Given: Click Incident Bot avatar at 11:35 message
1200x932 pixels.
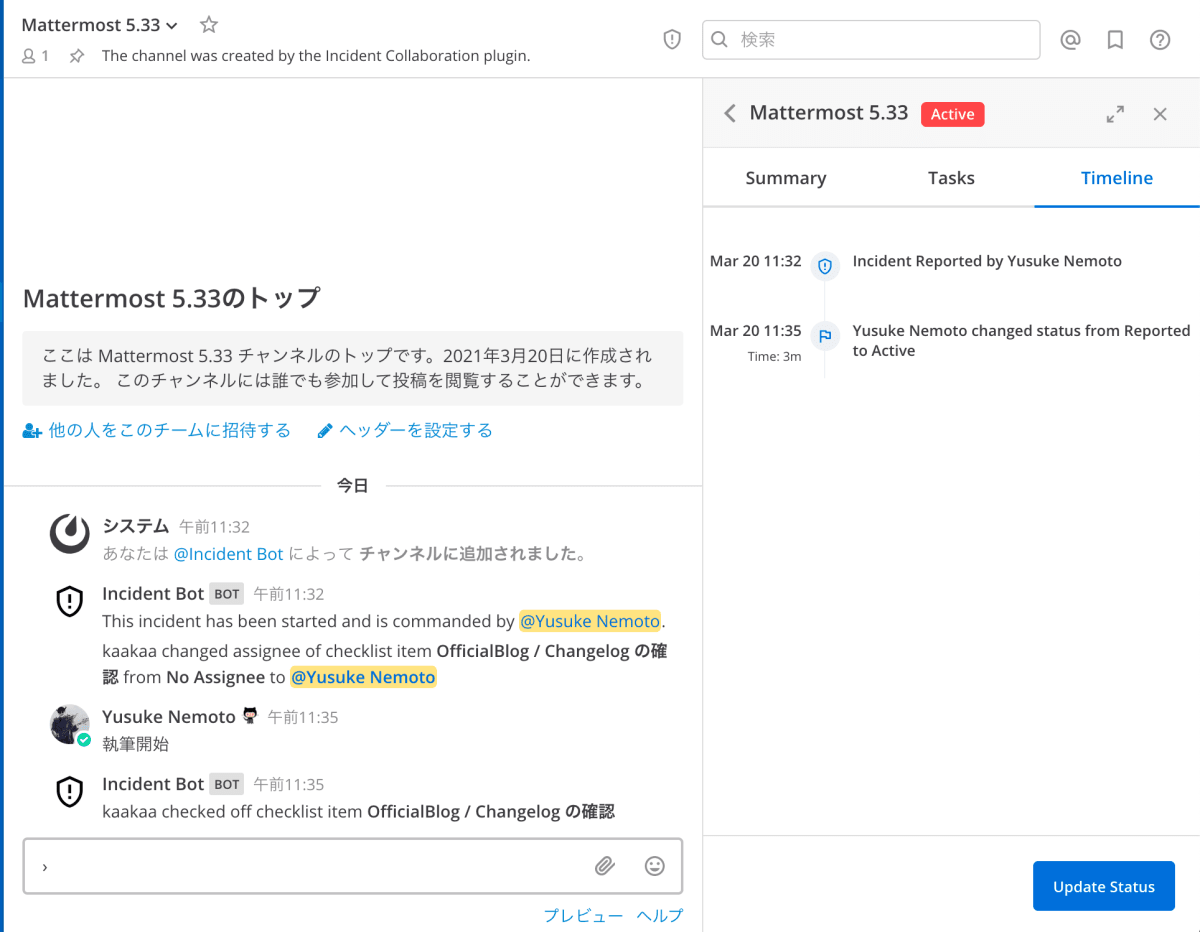Looking at the screenshot, I should pyautogui.click(x=69, y=792).
